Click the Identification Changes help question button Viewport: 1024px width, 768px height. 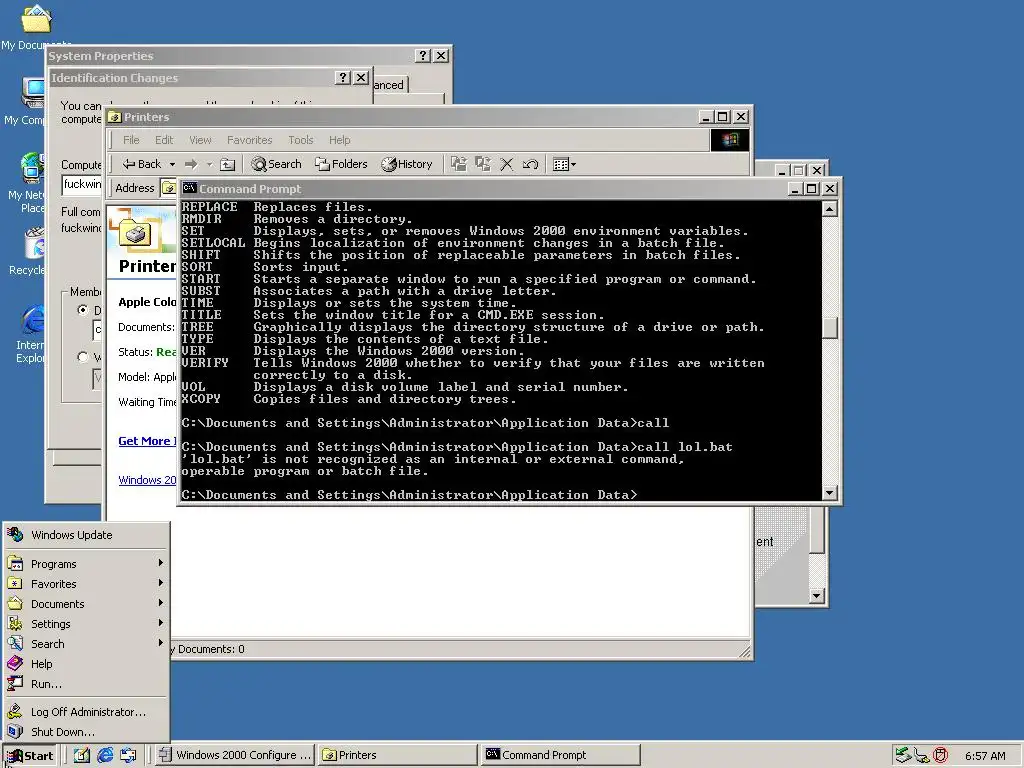pos(343,78)
